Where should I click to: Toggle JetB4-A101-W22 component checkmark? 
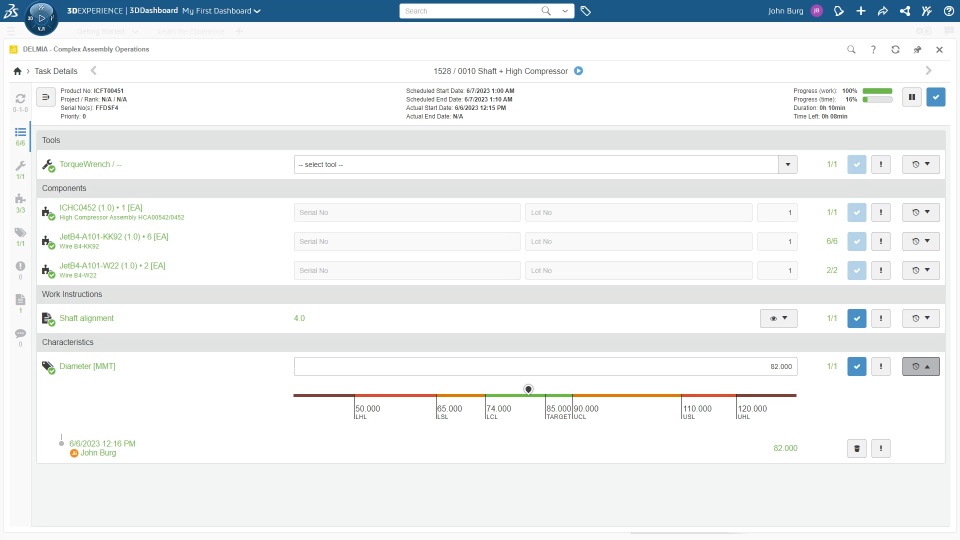pyautogui.click(x=857, y=270)
